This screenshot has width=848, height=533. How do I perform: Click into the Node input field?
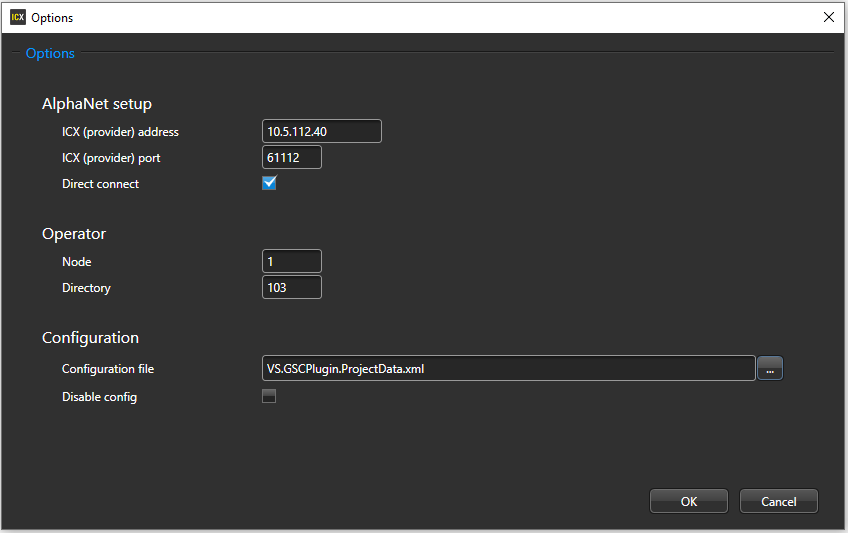pos(292,261)
